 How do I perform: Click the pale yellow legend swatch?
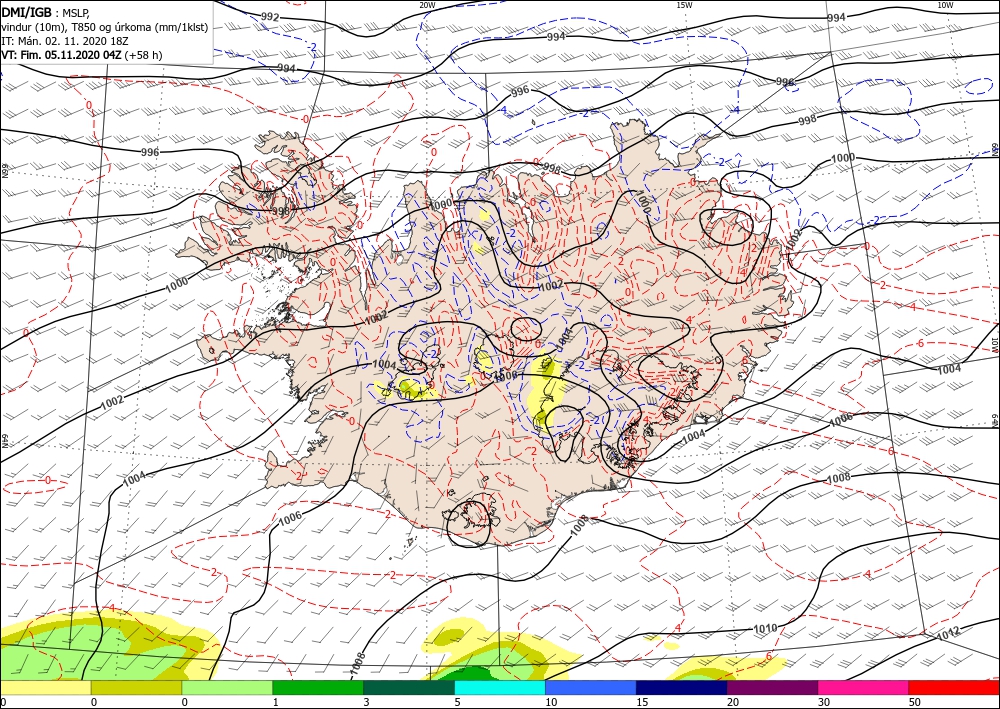45,687
